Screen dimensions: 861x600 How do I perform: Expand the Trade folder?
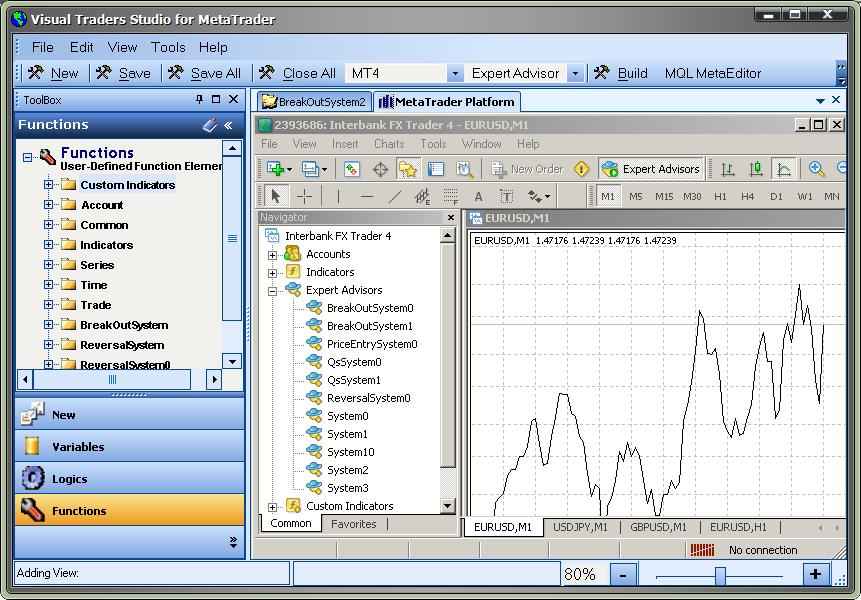click(x=48, y=305)
